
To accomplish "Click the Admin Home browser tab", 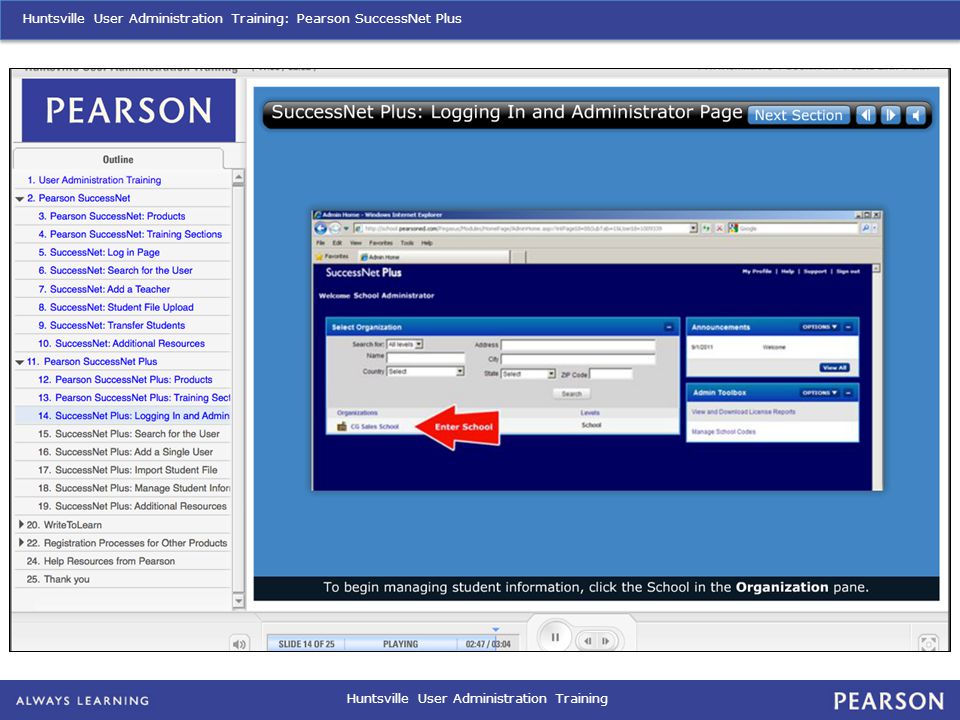I will tap(433, 257).
